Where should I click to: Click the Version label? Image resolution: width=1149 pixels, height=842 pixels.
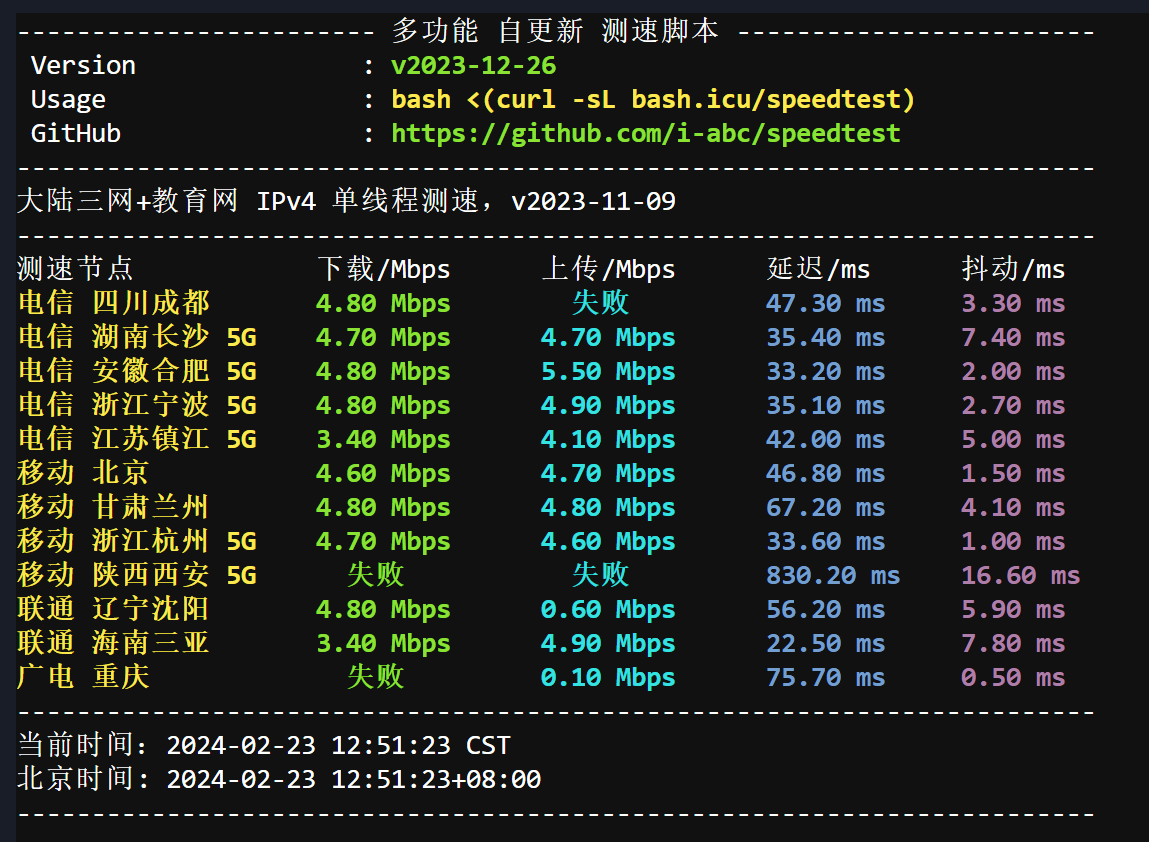pyautogui.click(x=83, y=65)
